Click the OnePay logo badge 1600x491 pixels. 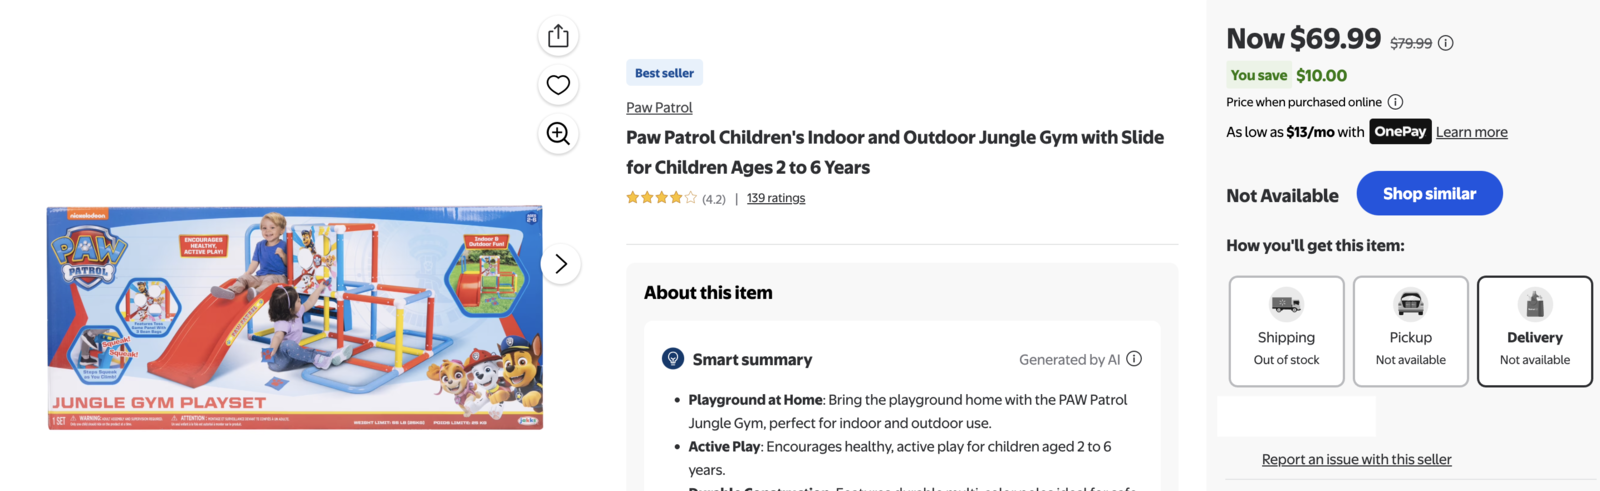1400,132
